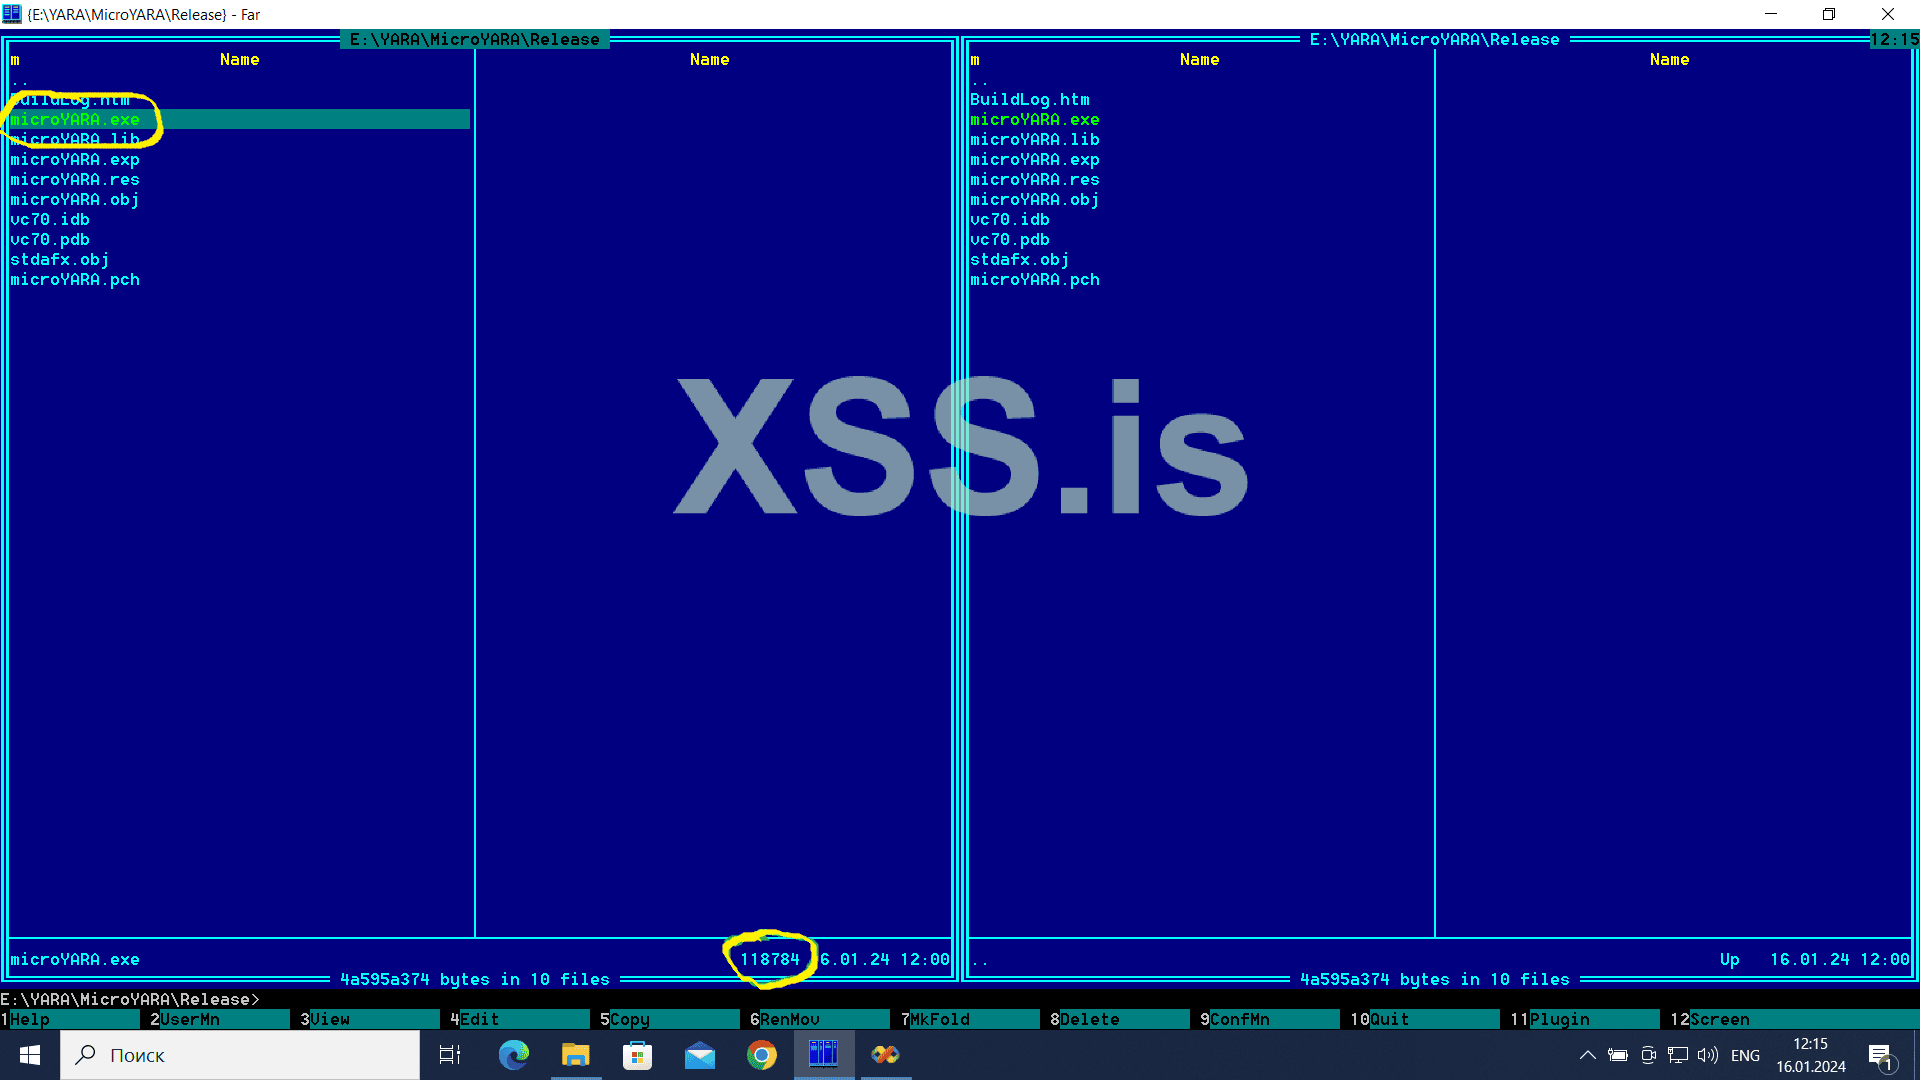Click Far Manager taskbar icon

[x=823, y=1055]
